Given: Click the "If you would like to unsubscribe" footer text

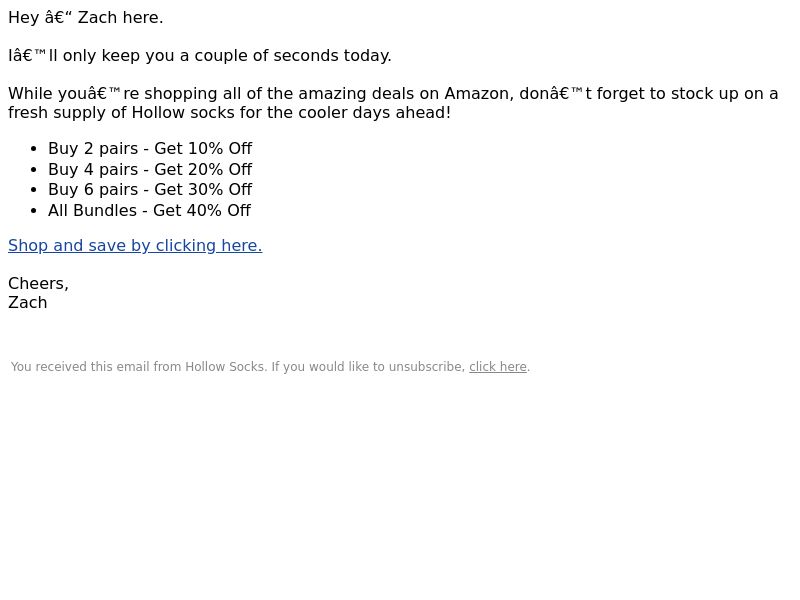Looking at the screenshot, I should pyautogui.click(x=368, y=367).
